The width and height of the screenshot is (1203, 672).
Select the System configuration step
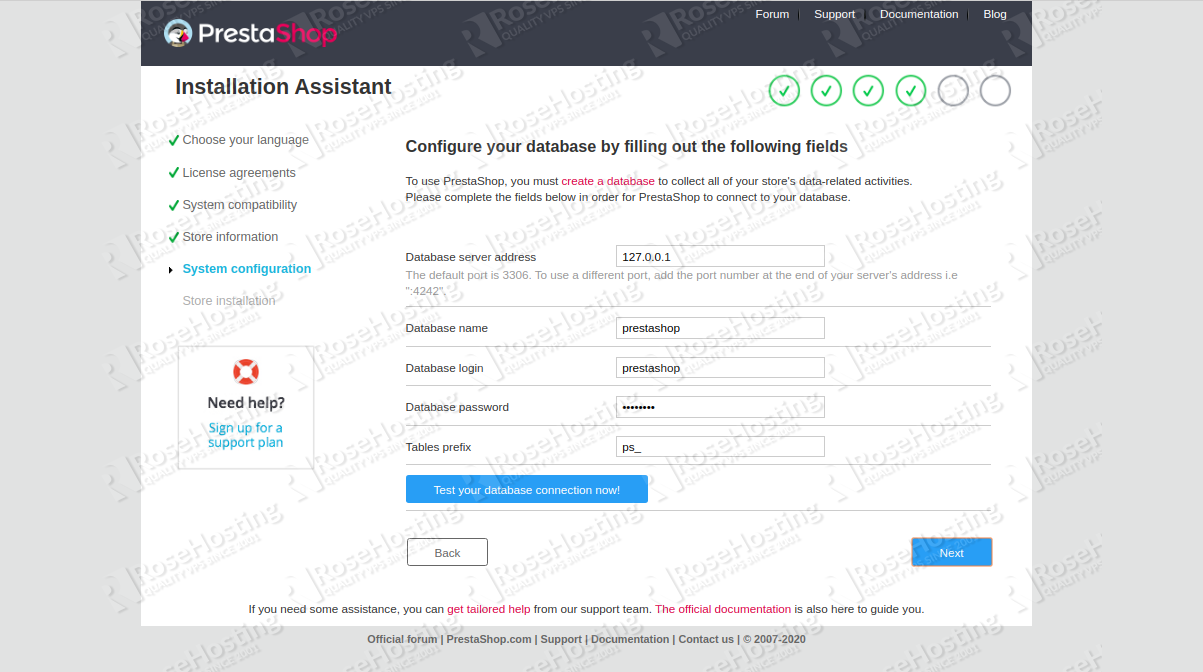[246, 268]
